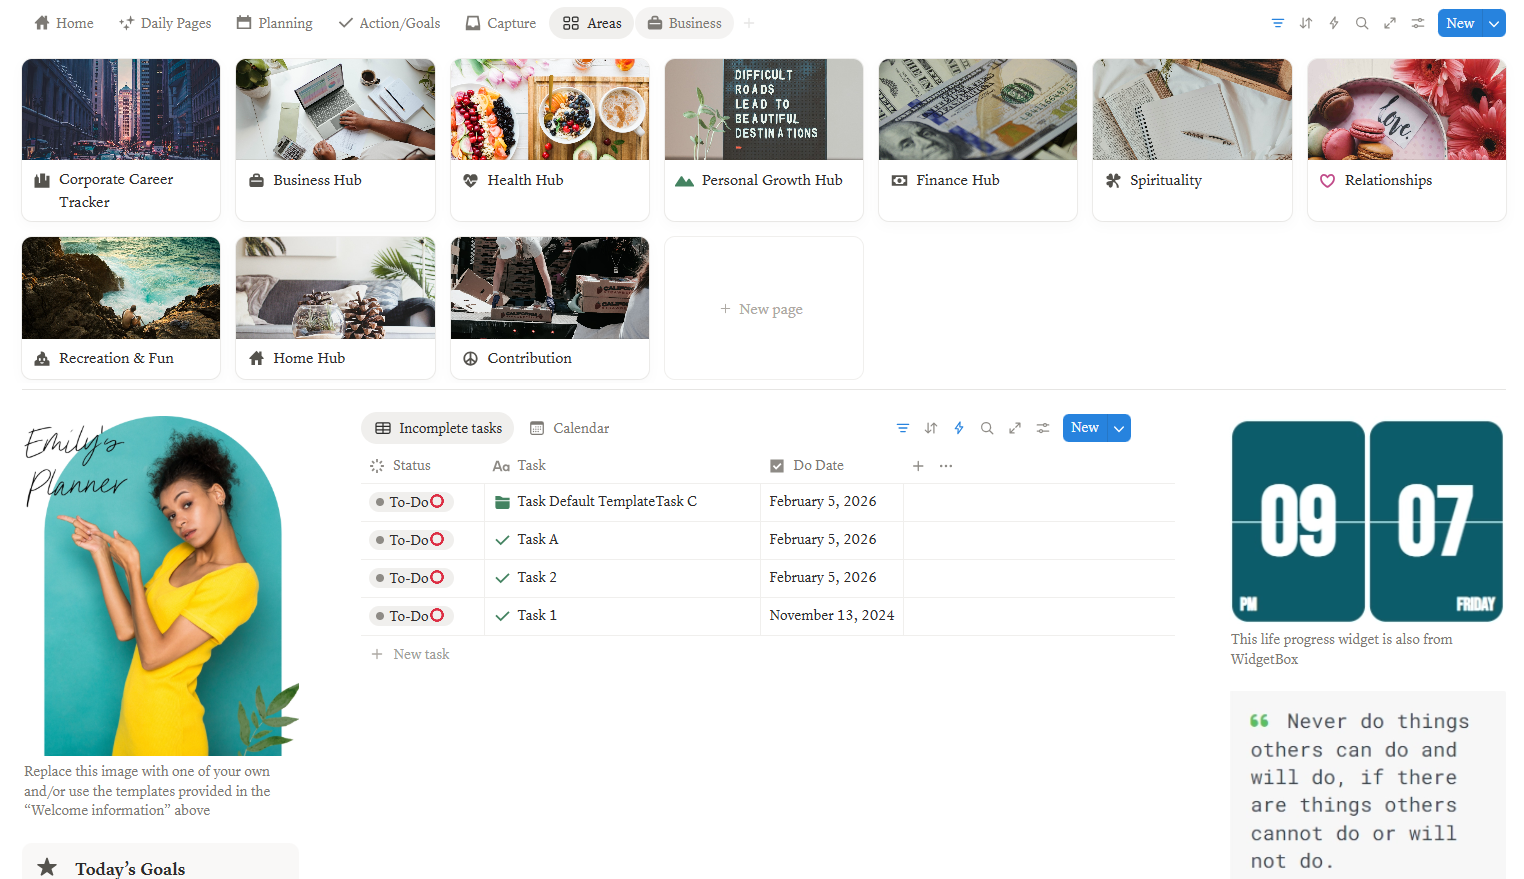This screenshot has width=1524, height=879.
Task: Open the top-right New button dropdown arrow
Action: tap(1493, 22)
